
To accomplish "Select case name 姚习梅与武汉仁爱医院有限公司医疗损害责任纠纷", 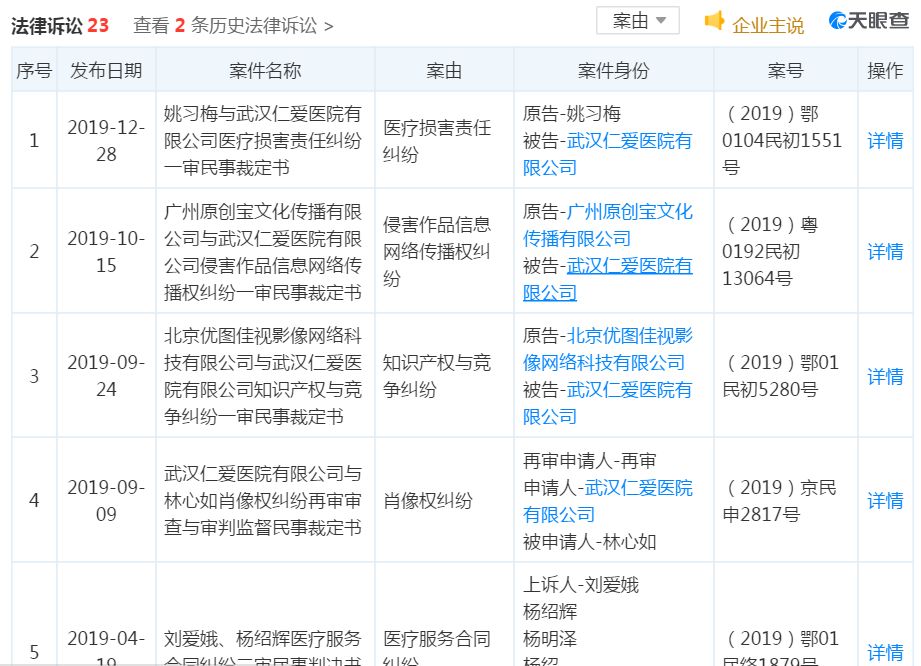I will (x=263, y=140).
